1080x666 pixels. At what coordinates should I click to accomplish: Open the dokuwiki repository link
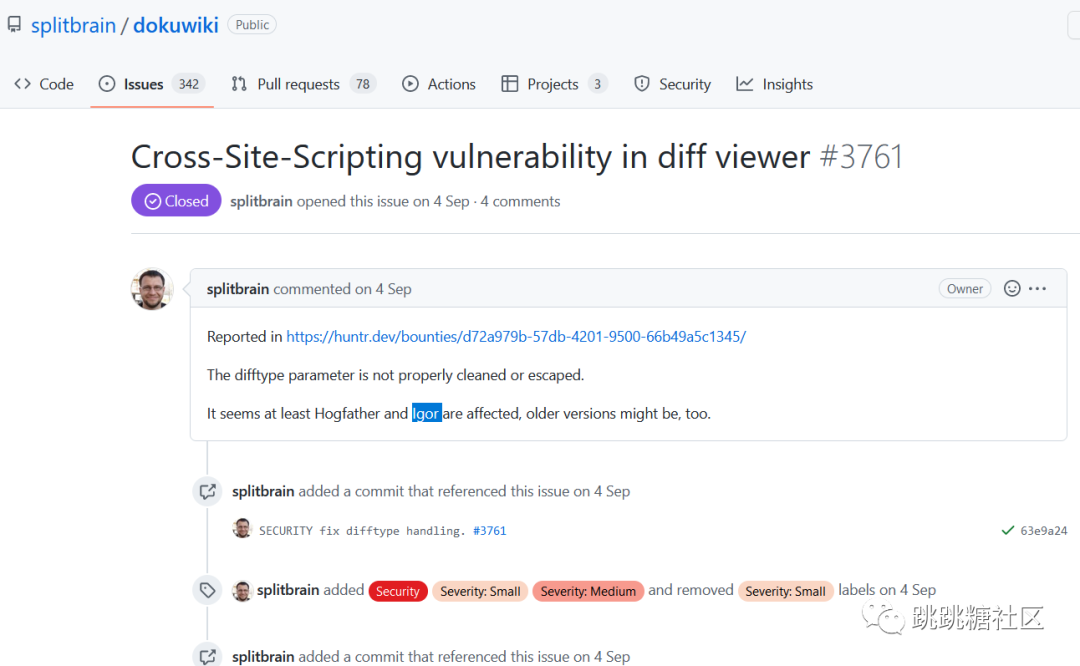[176, 25]
